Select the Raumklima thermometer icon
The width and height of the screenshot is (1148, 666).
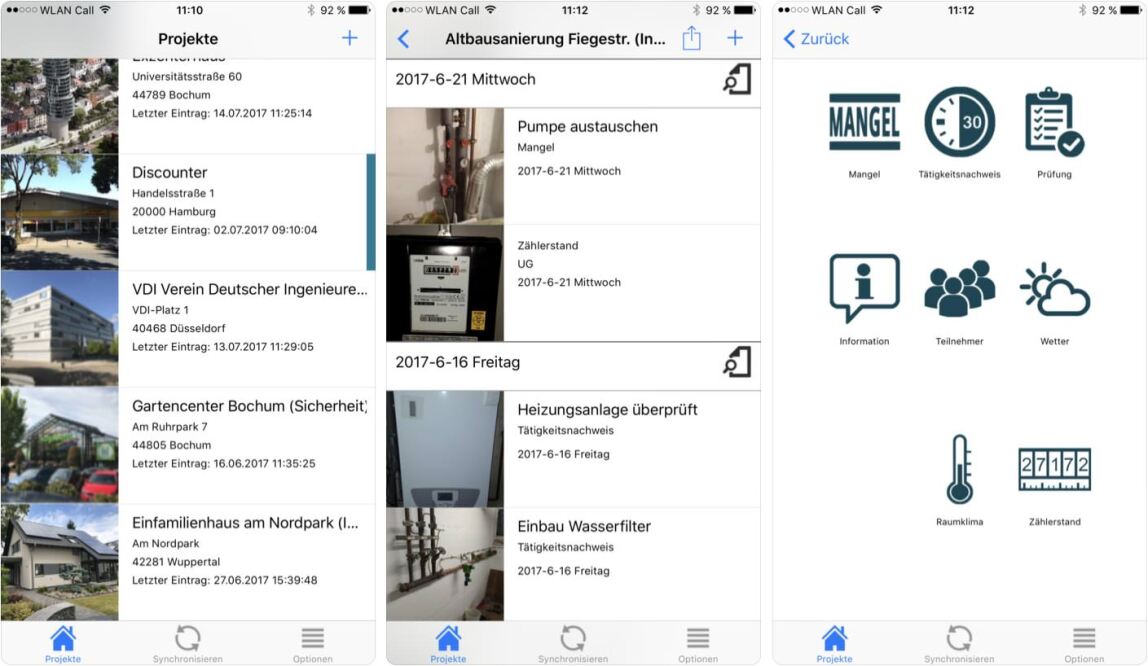959,469
